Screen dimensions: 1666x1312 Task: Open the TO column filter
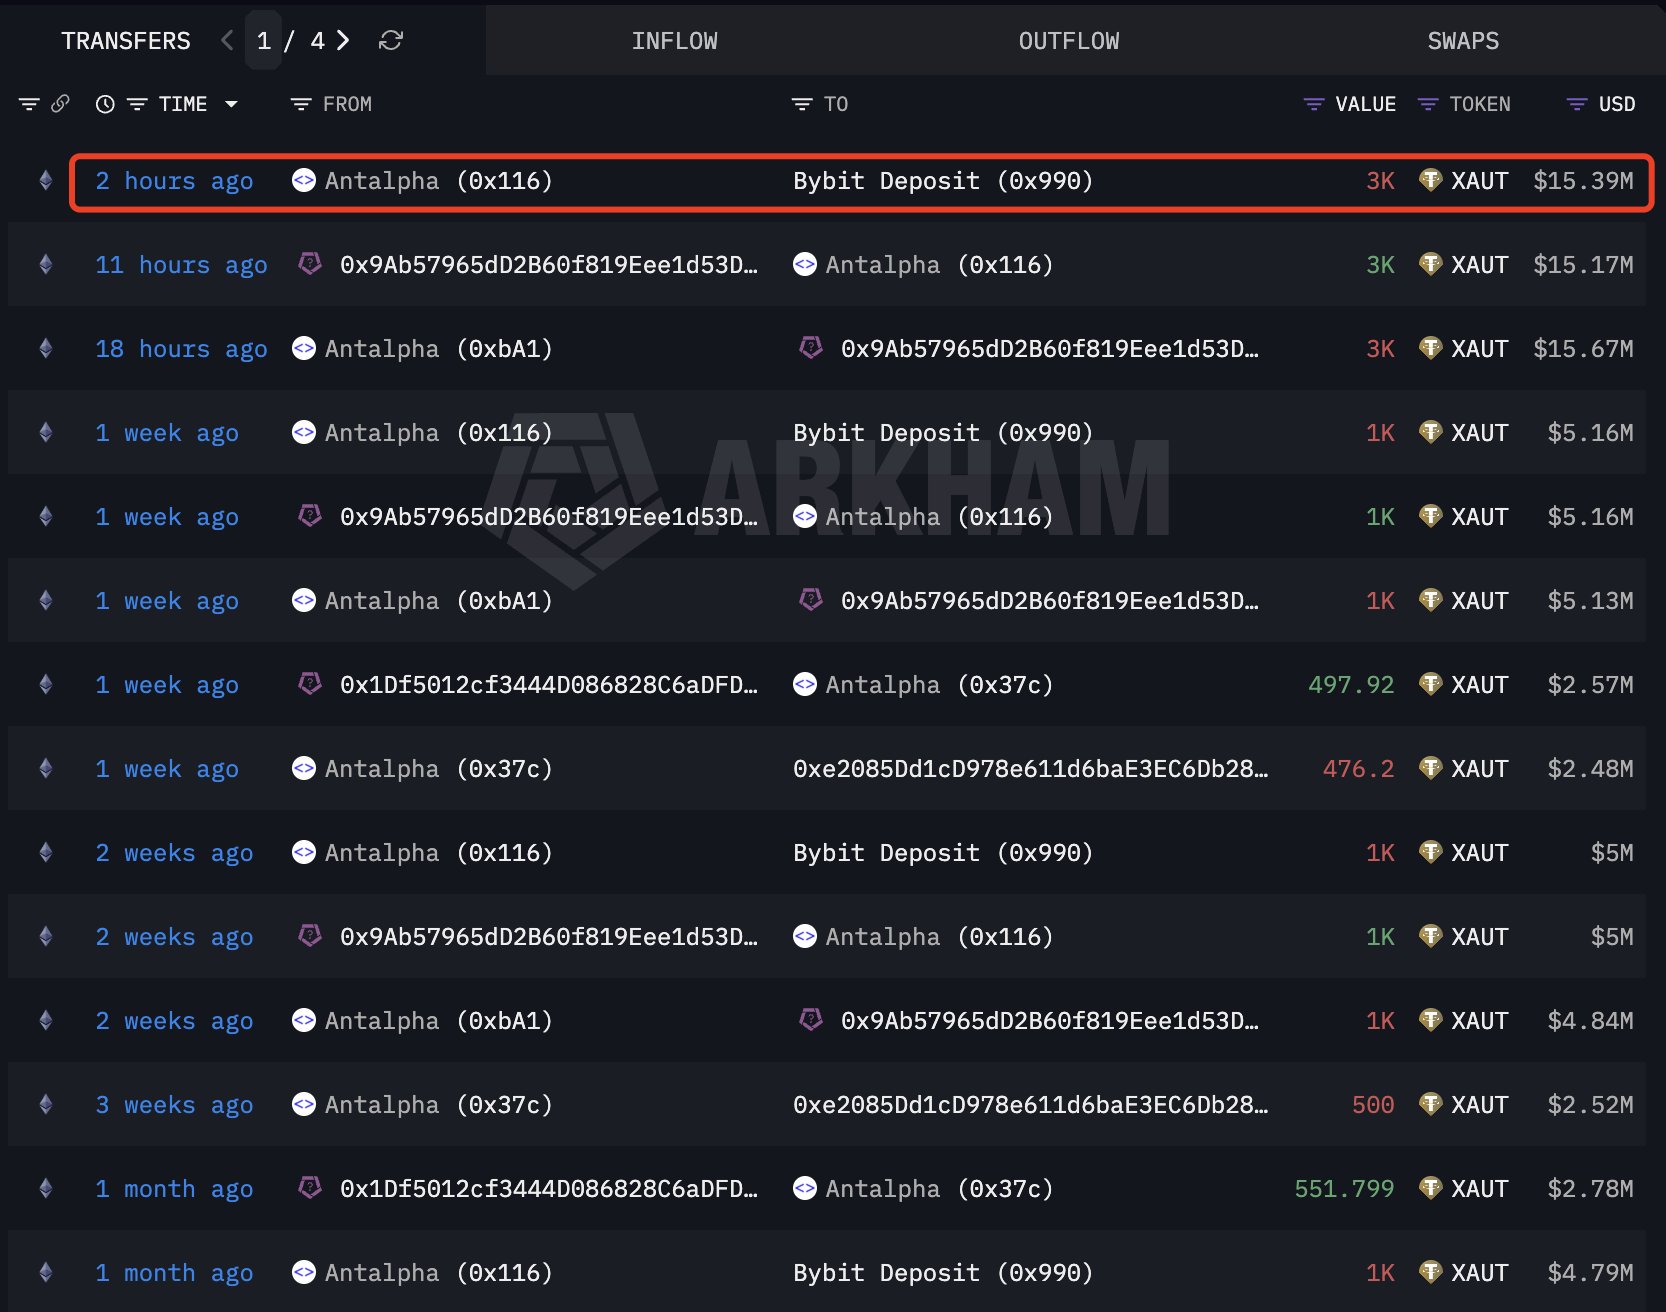point(802,104)
